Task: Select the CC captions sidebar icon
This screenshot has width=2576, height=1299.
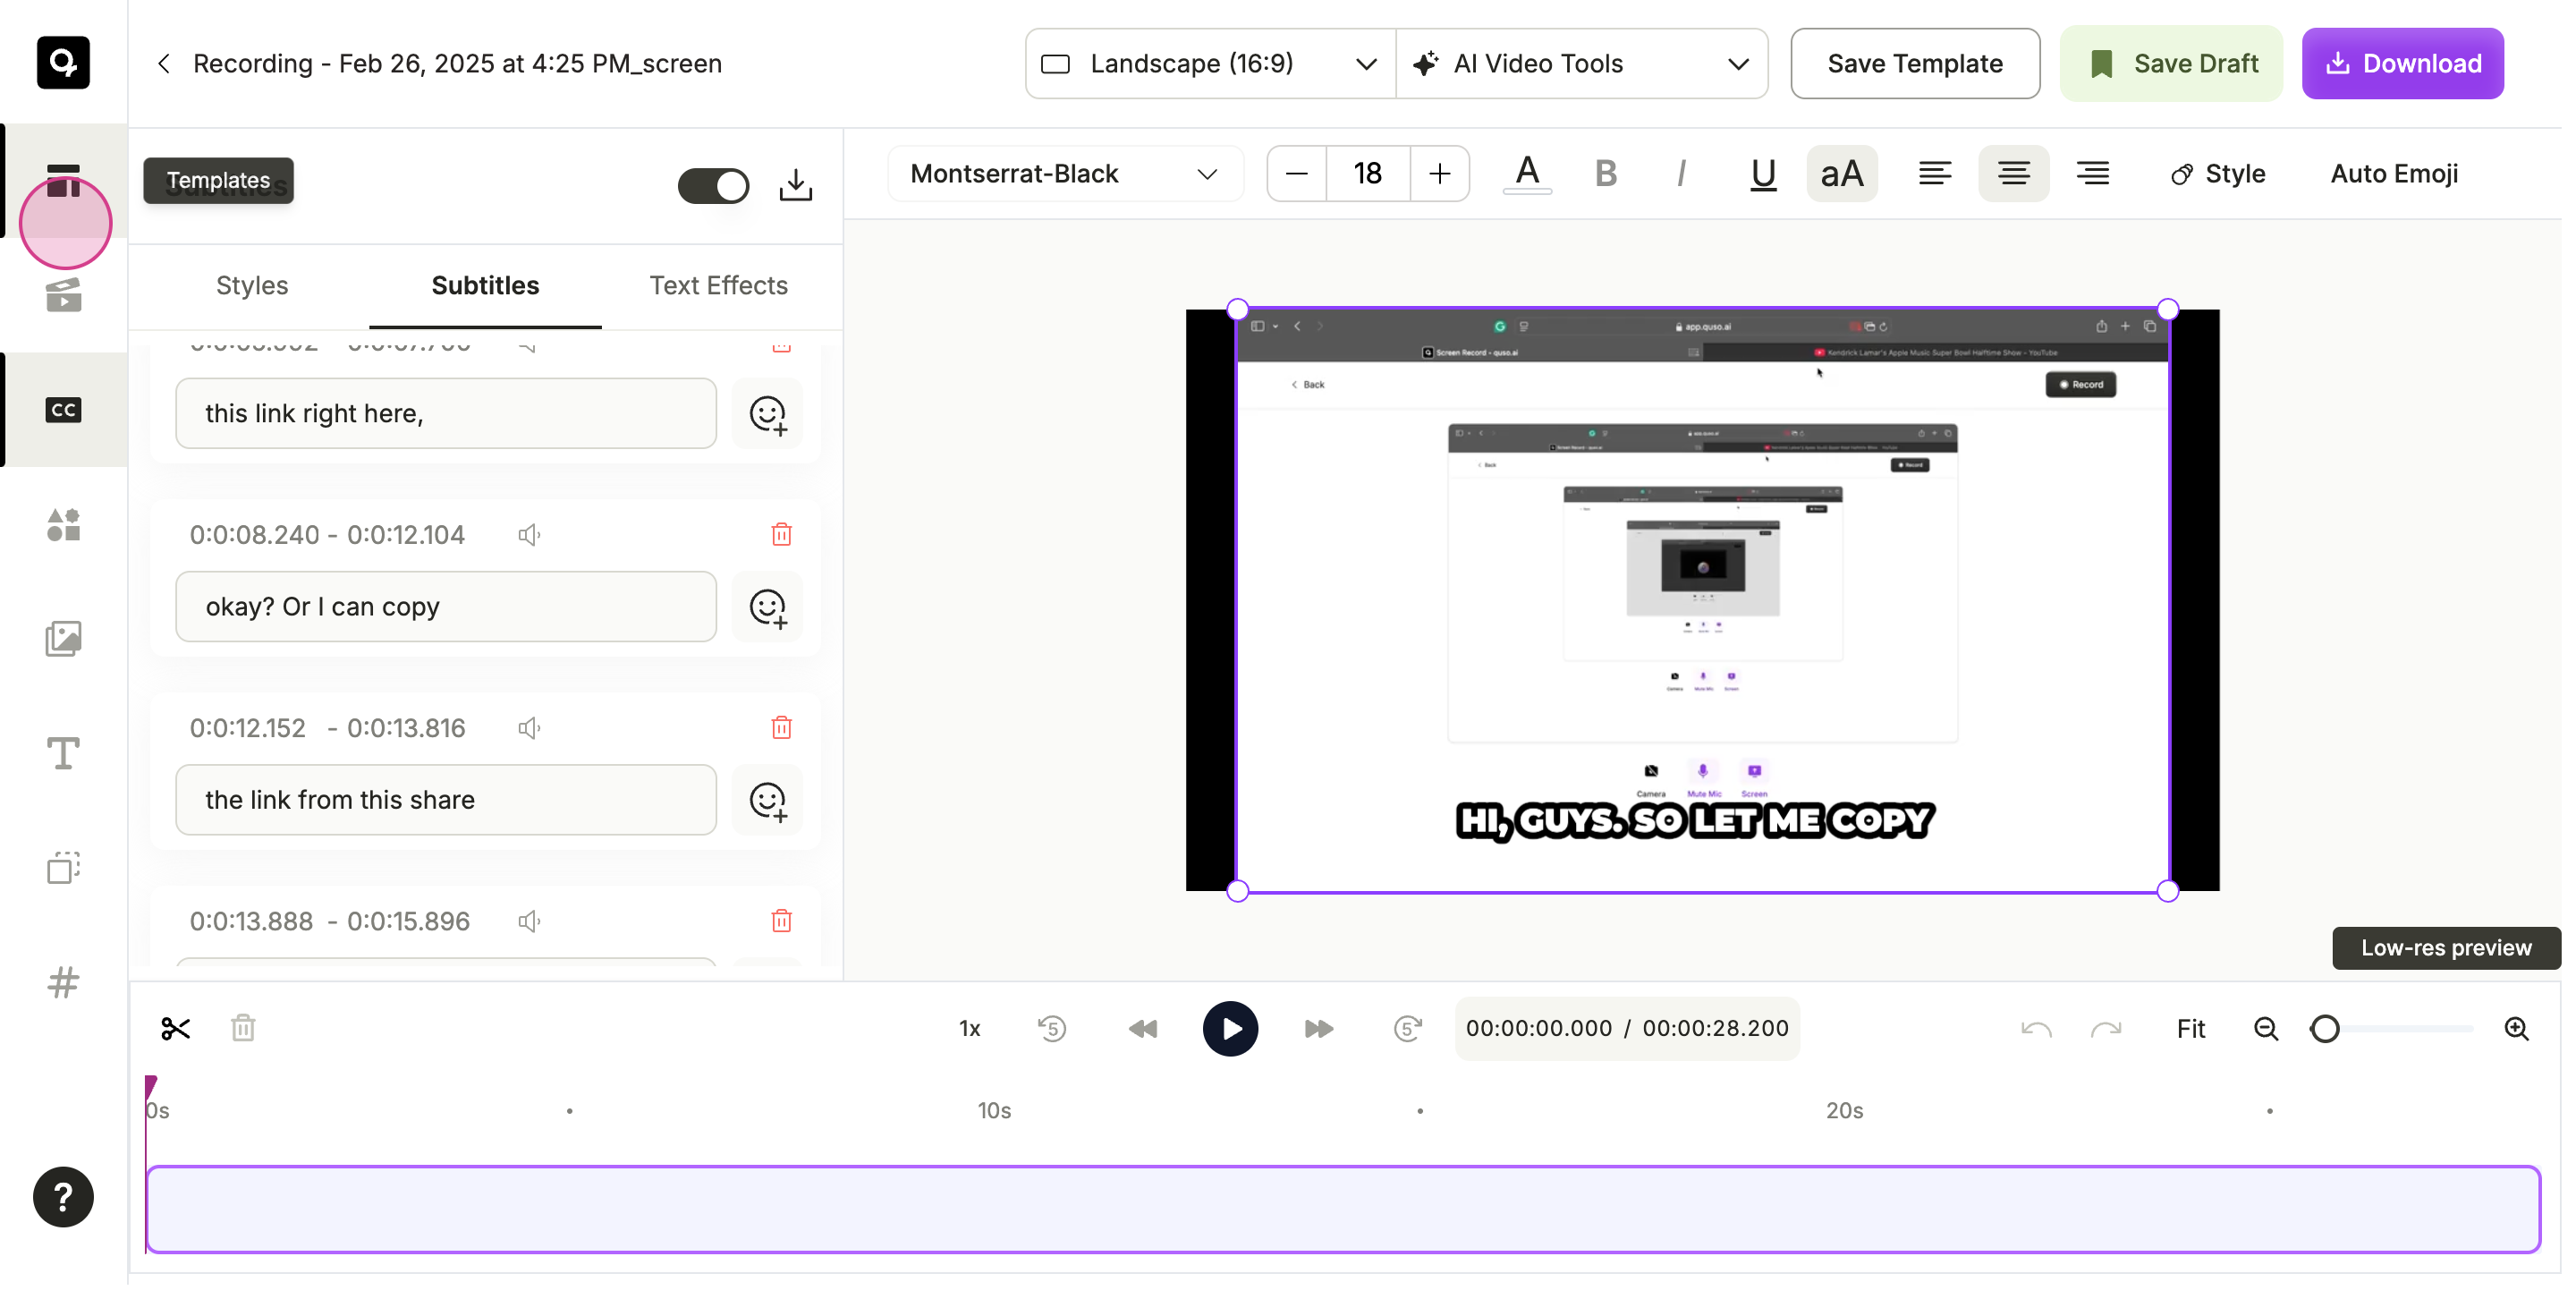Action: click(x=63, y=410)
